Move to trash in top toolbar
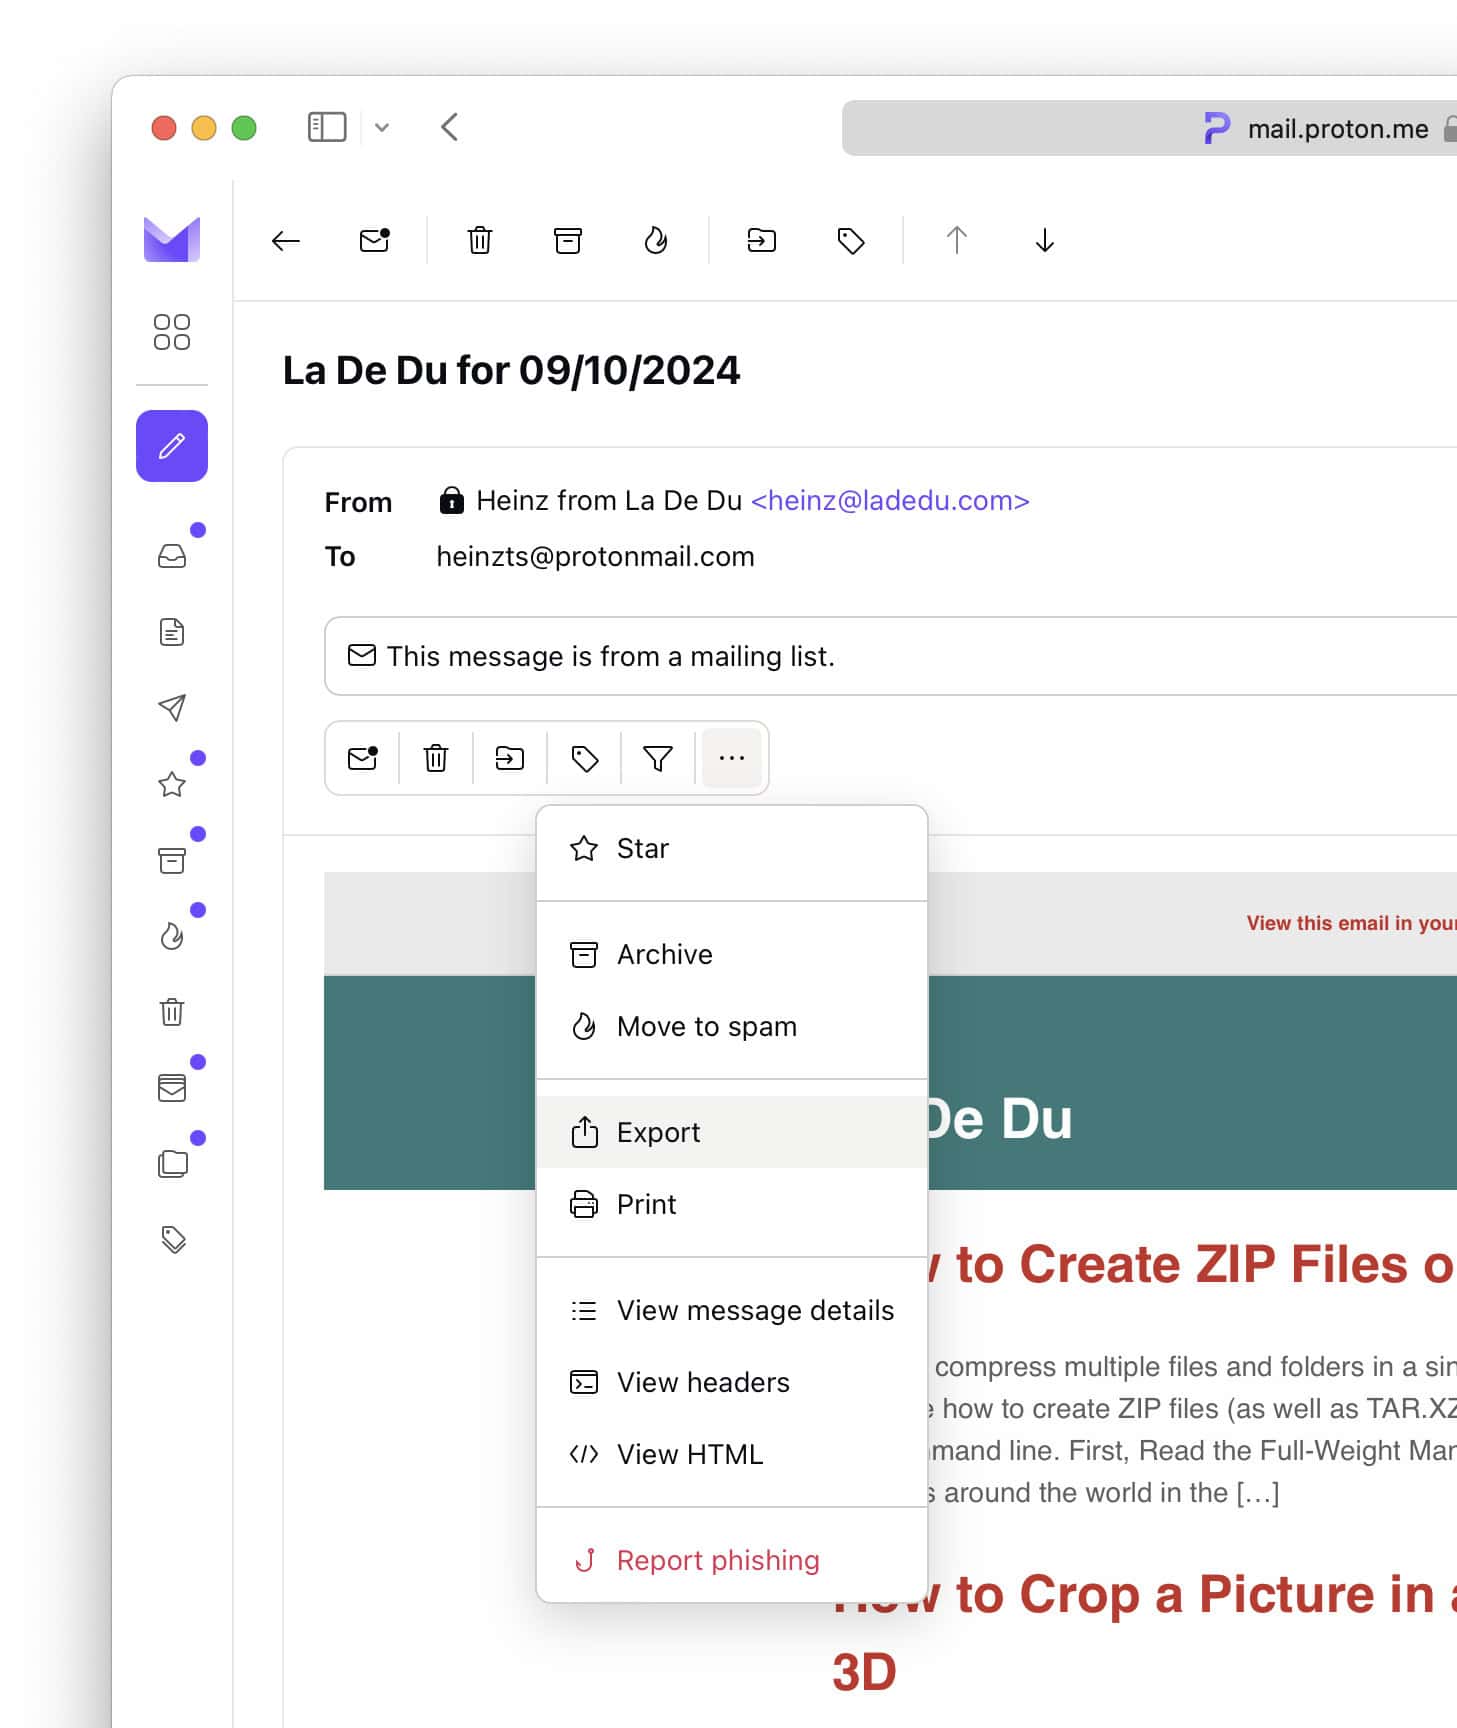1457x1728 pixels. [480, 241]
